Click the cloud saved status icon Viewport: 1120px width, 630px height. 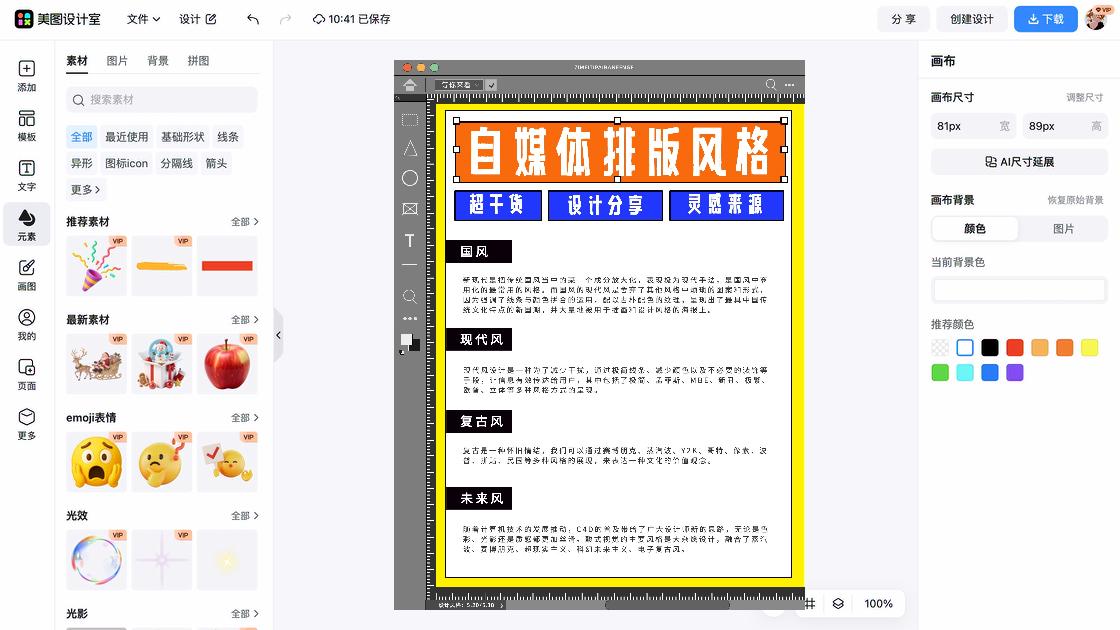click(x=319, y=19)
